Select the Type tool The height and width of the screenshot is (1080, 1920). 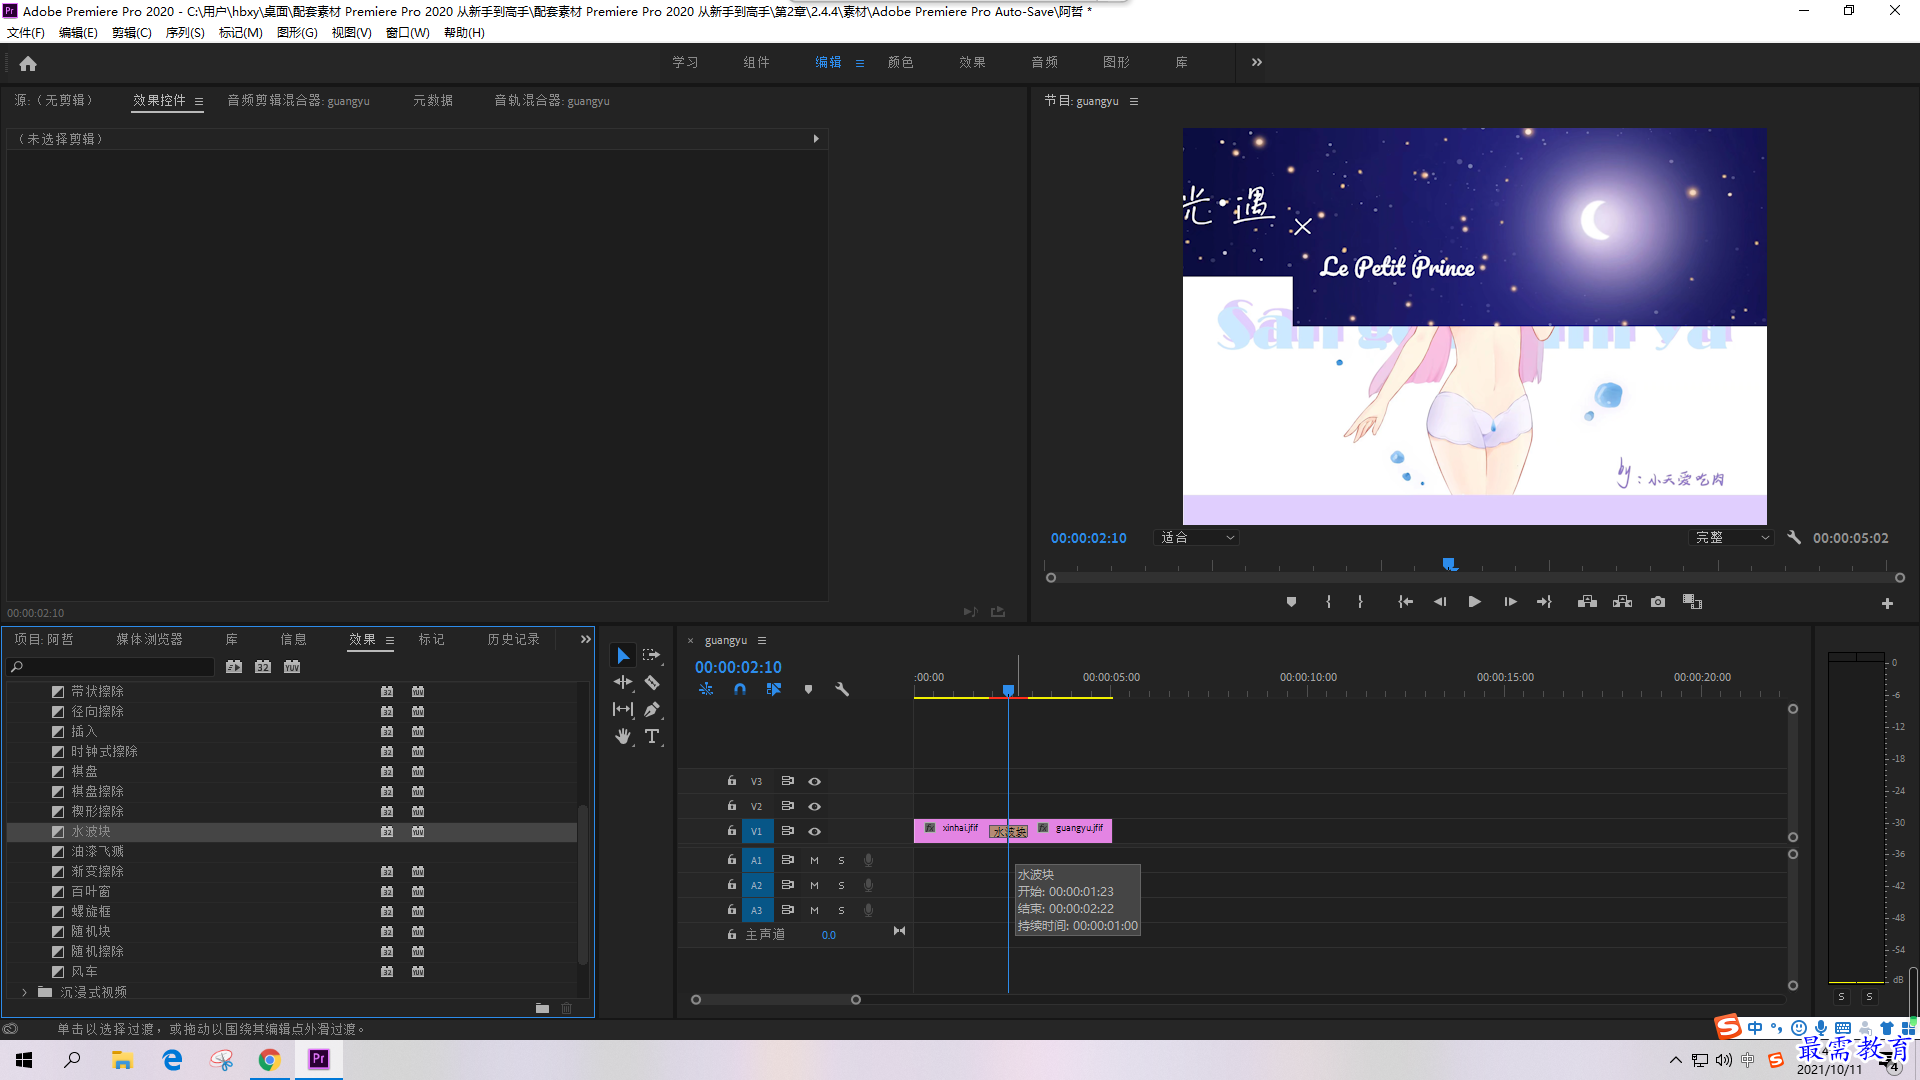[x=652, y=736]
